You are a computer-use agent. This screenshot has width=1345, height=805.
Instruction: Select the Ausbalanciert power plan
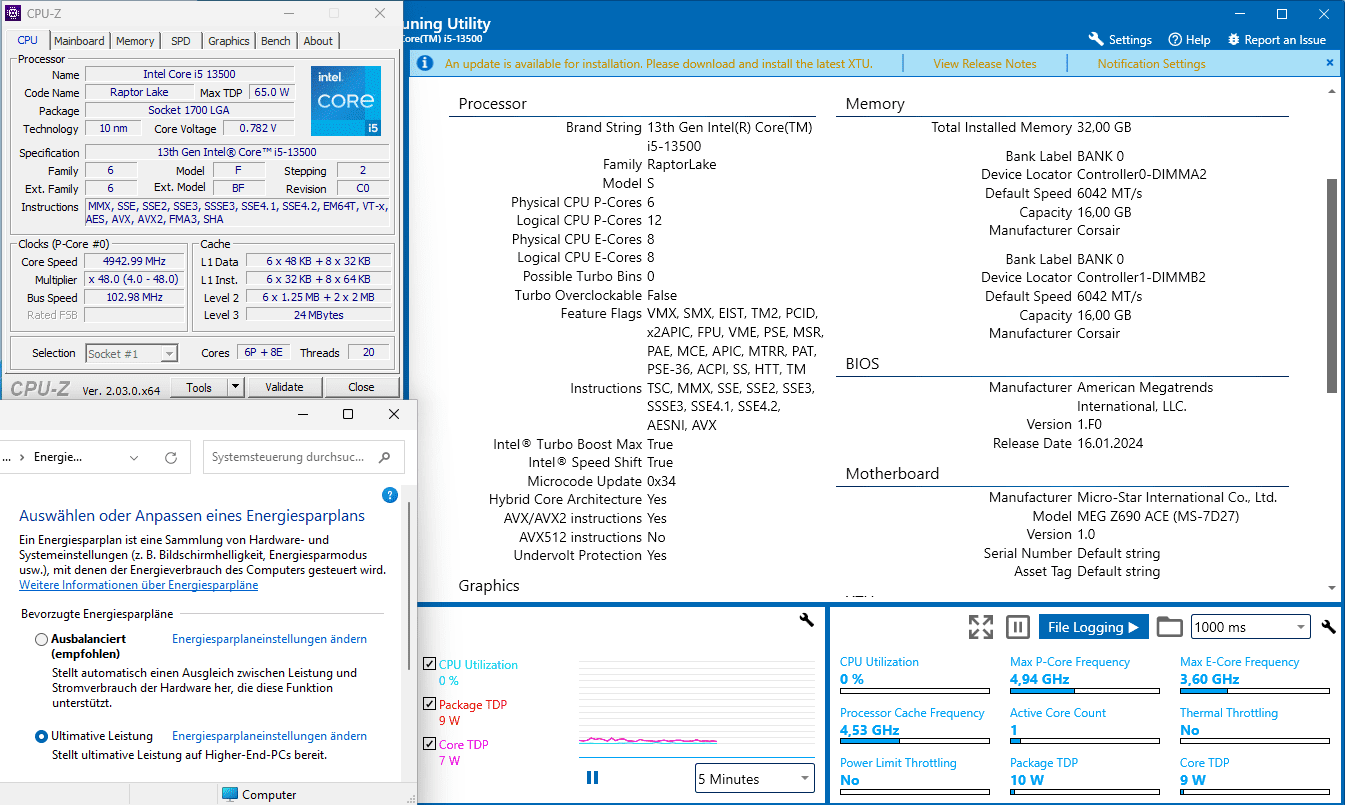pos(41,639)
